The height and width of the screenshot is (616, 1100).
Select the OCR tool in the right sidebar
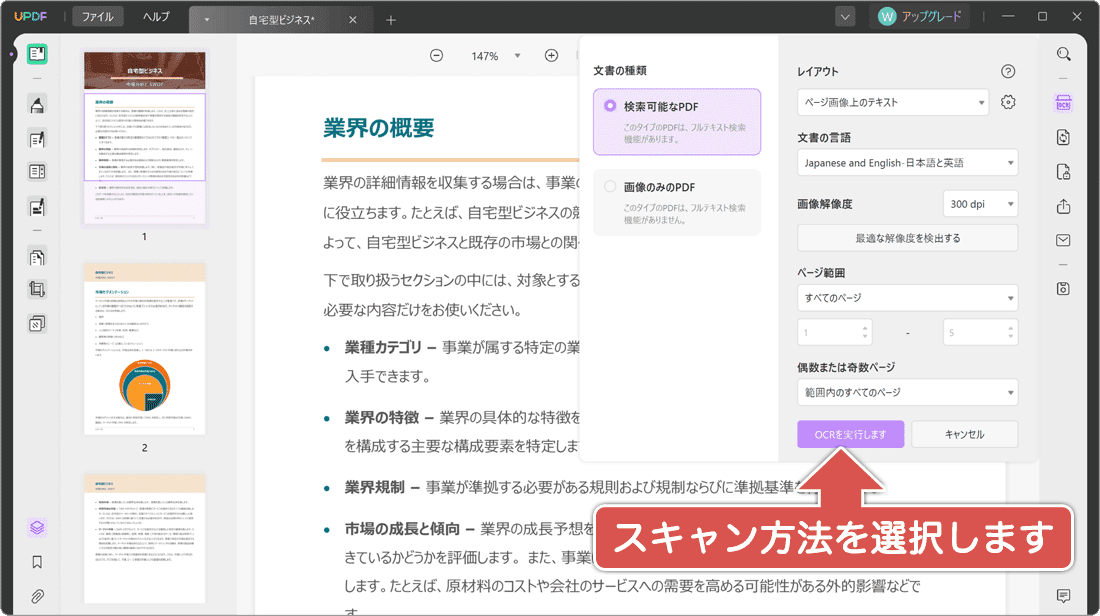(1063, 104)
